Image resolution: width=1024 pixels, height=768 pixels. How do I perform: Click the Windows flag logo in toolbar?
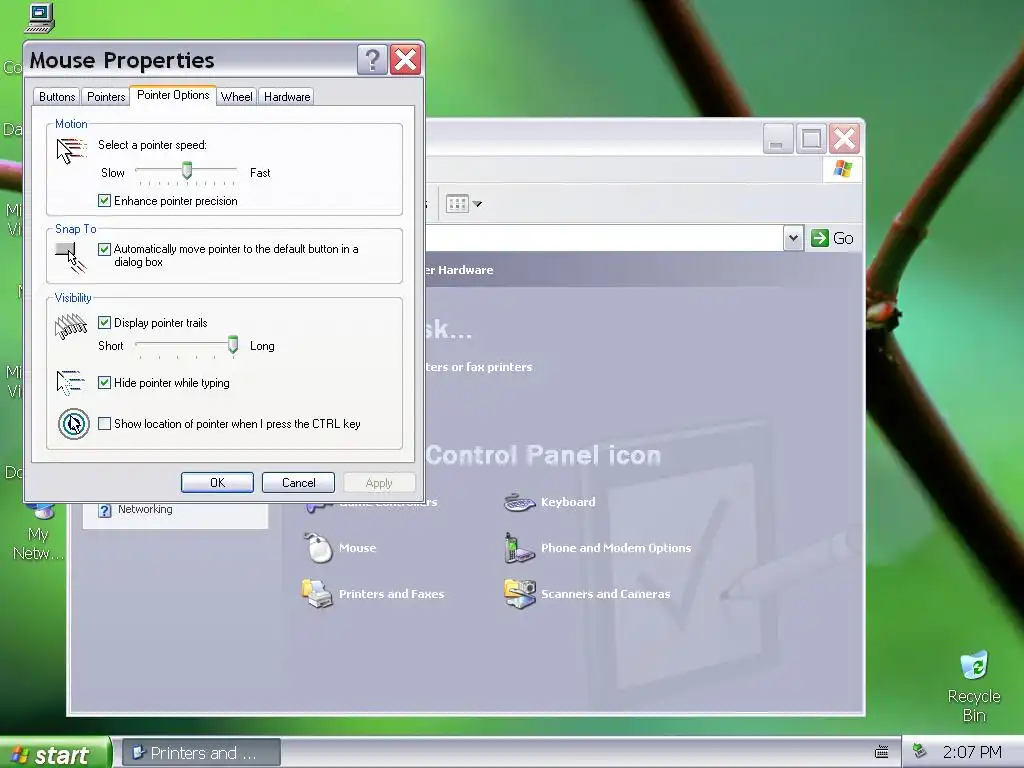tap(842, 169)
